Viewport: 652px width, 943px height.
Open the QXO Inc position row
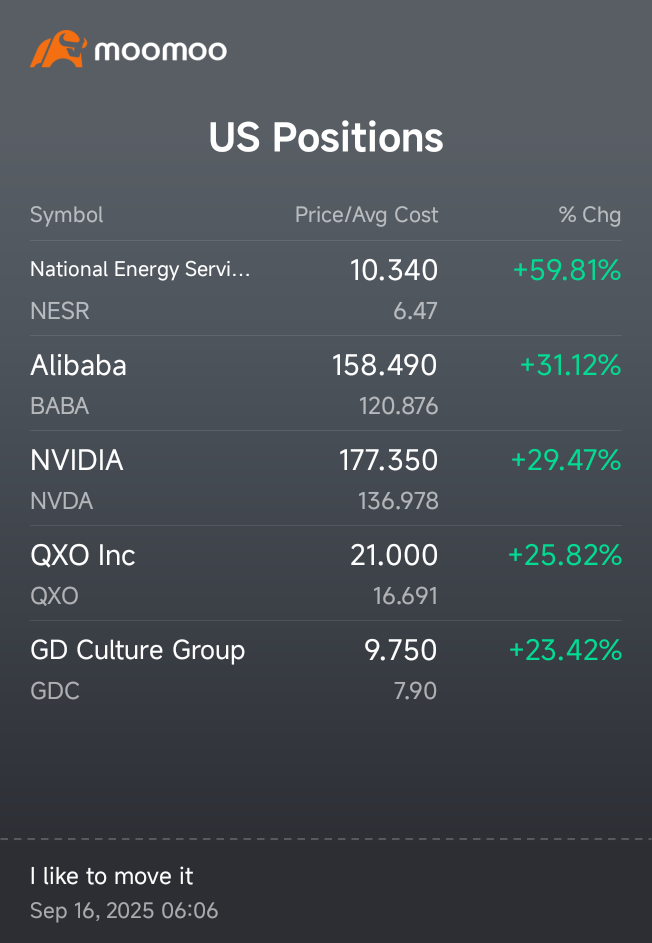tap(83, 555)
